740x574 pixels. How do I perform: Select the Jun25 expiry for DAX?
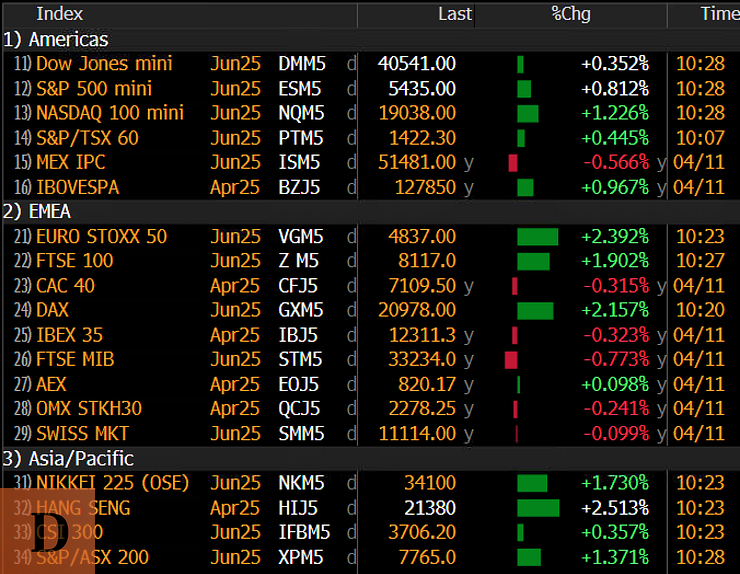235,310
